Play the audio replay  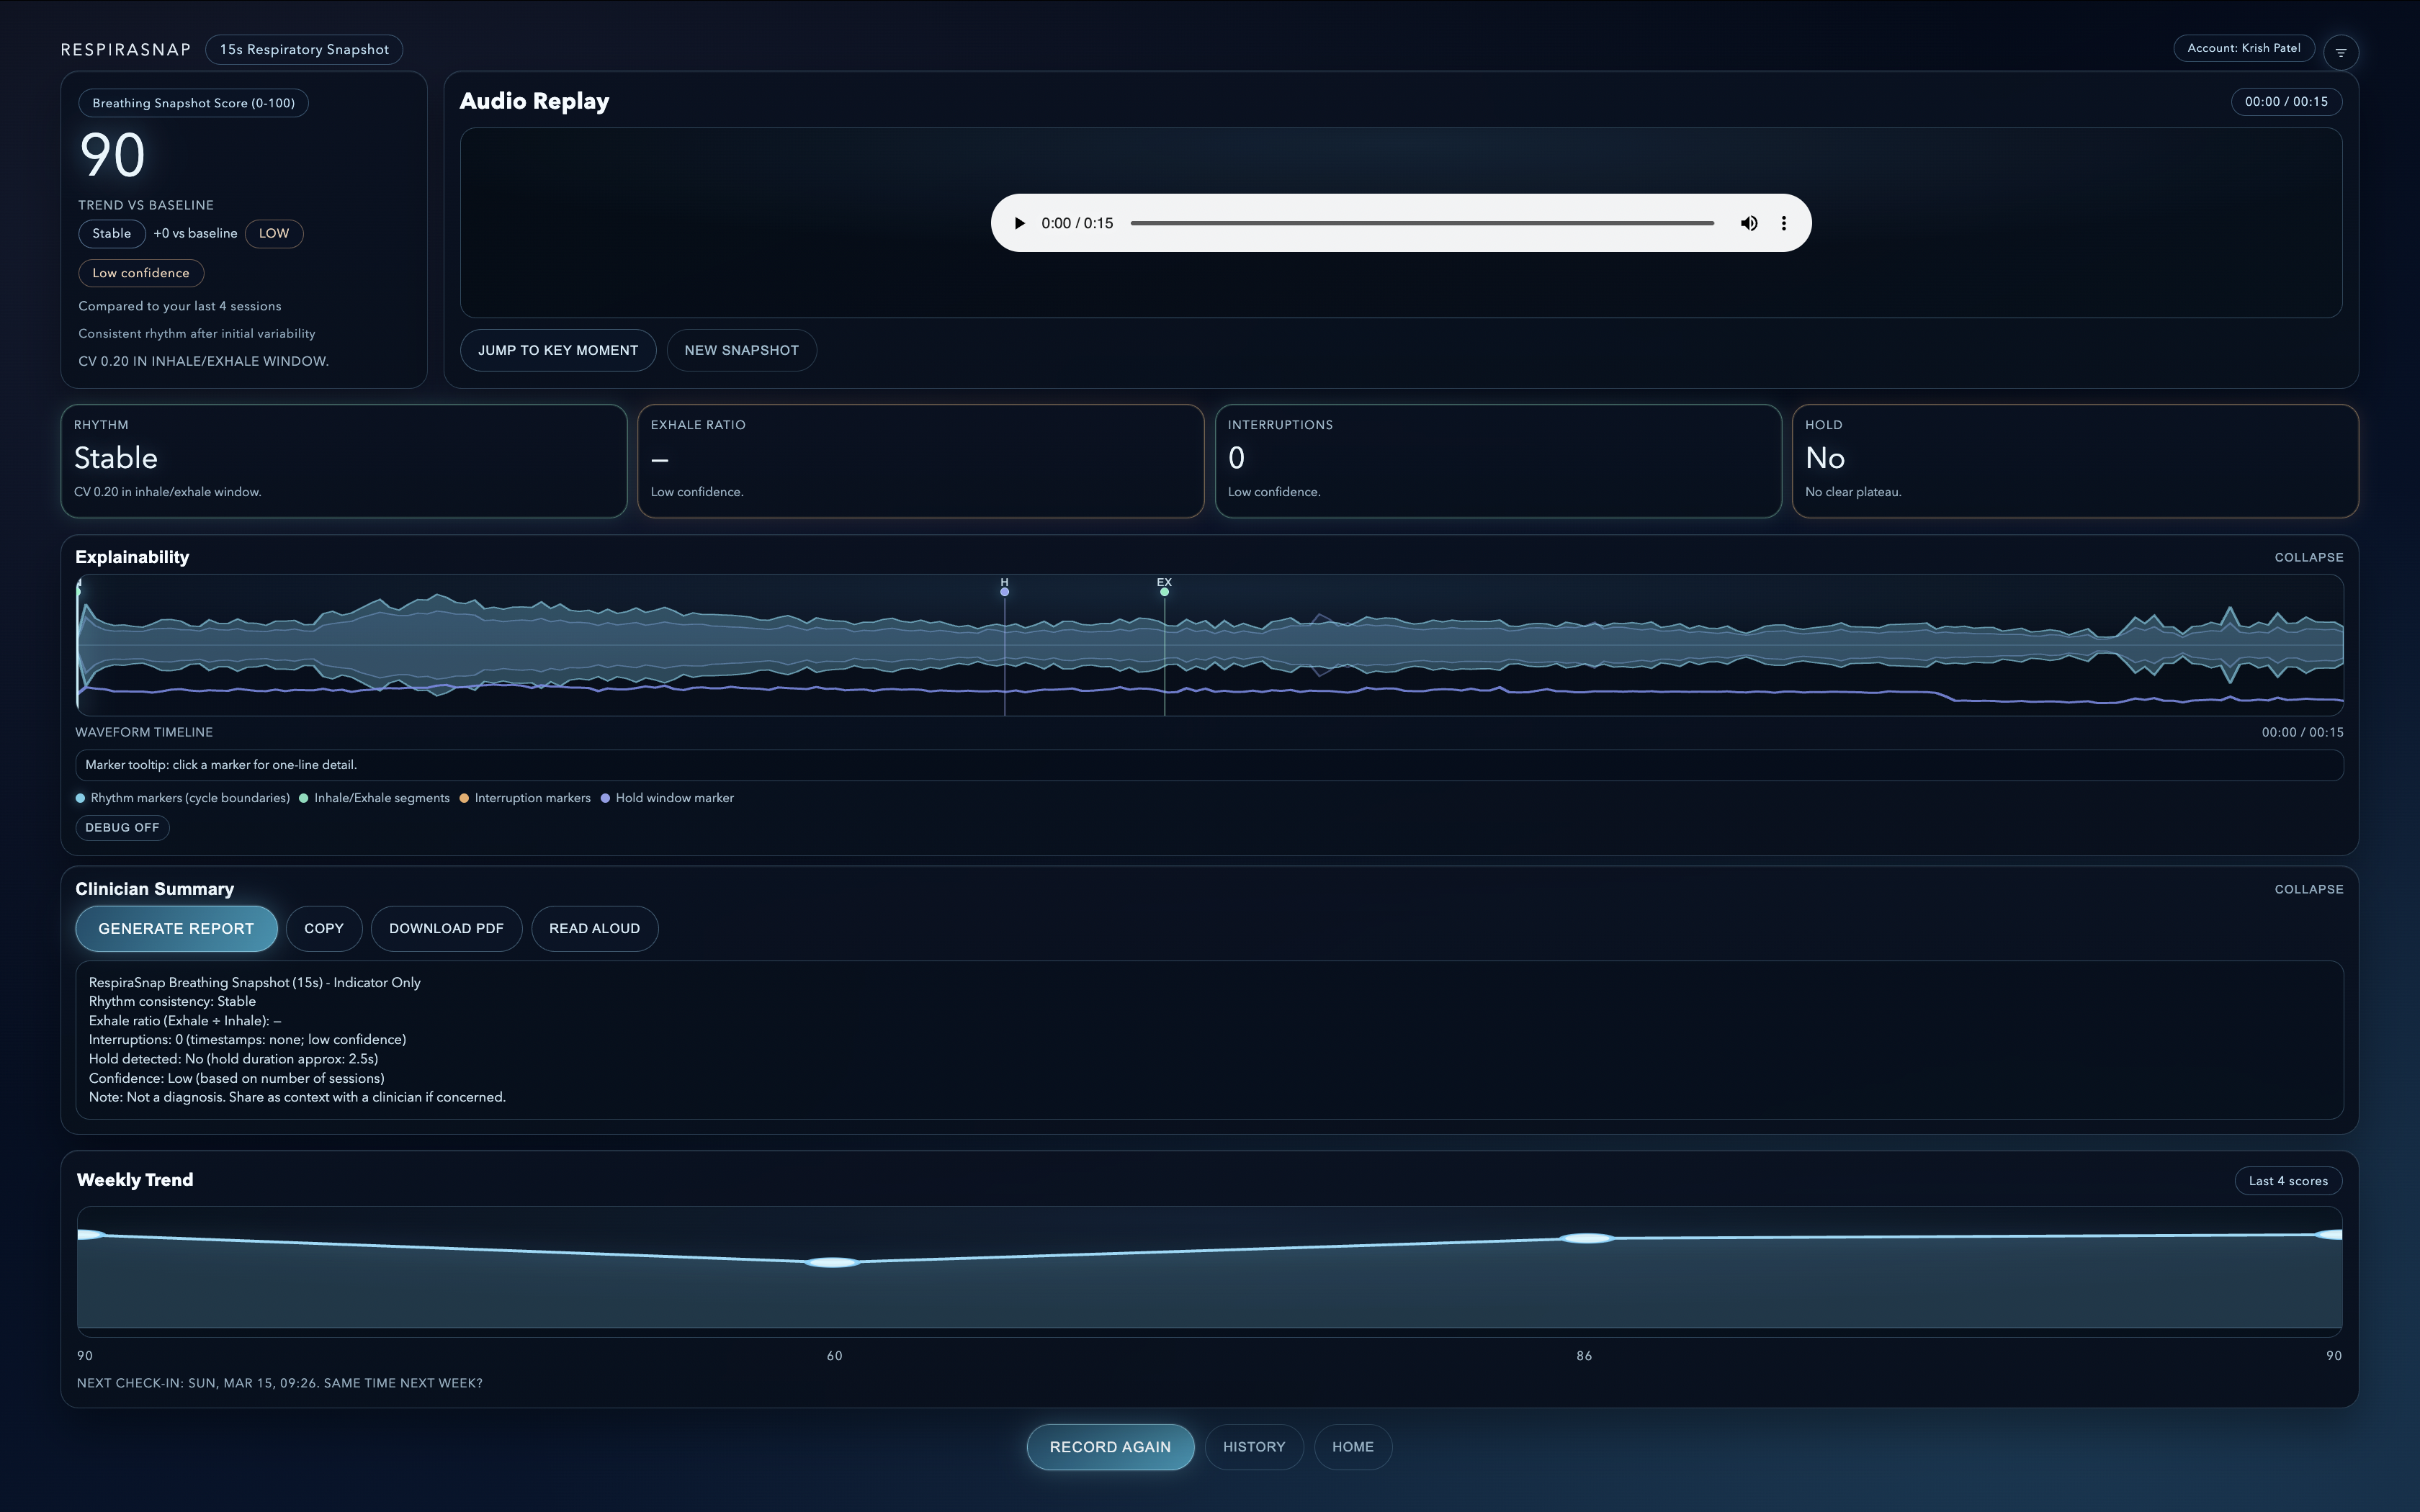point(1019,223)
